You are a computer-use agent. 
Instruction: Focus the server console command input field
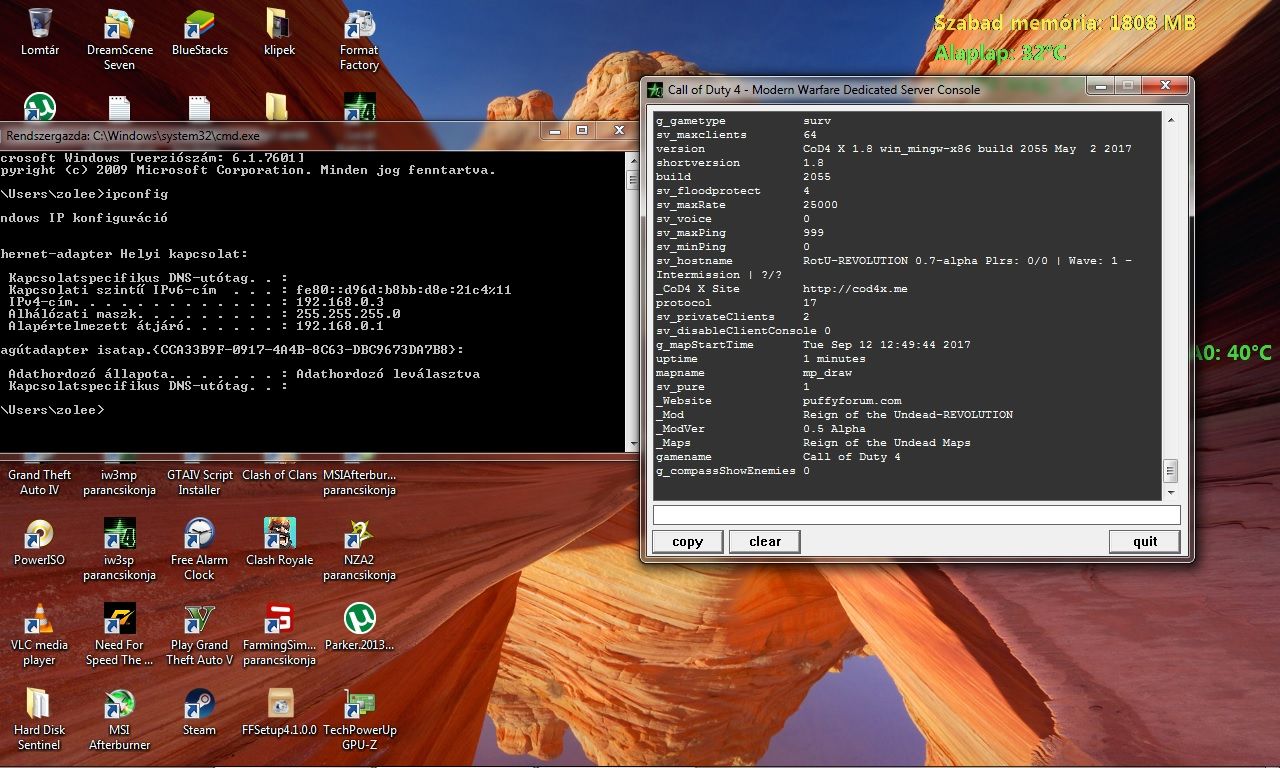[x=916, y=515]
